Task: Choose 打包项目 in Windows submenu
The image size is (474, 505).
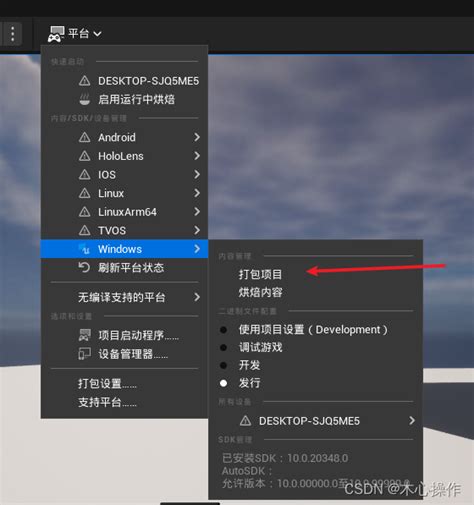Action: tap(260, 274)
